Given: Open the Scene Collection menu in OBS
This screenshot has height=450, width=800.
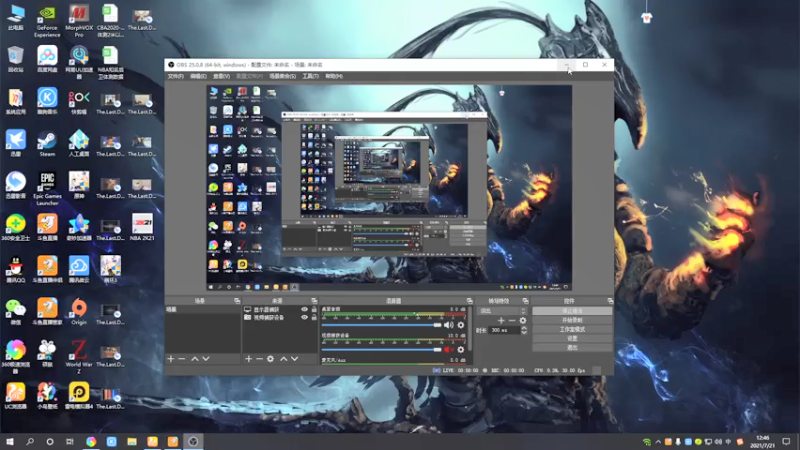Looking at the screenshot, I should point(282,76).
